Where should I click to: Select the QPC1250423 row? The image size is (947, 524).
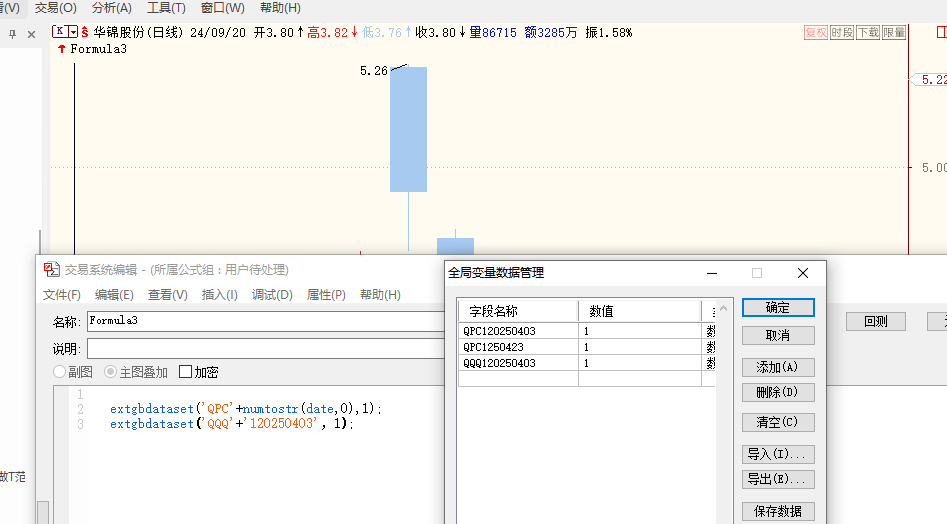point(587,347)
